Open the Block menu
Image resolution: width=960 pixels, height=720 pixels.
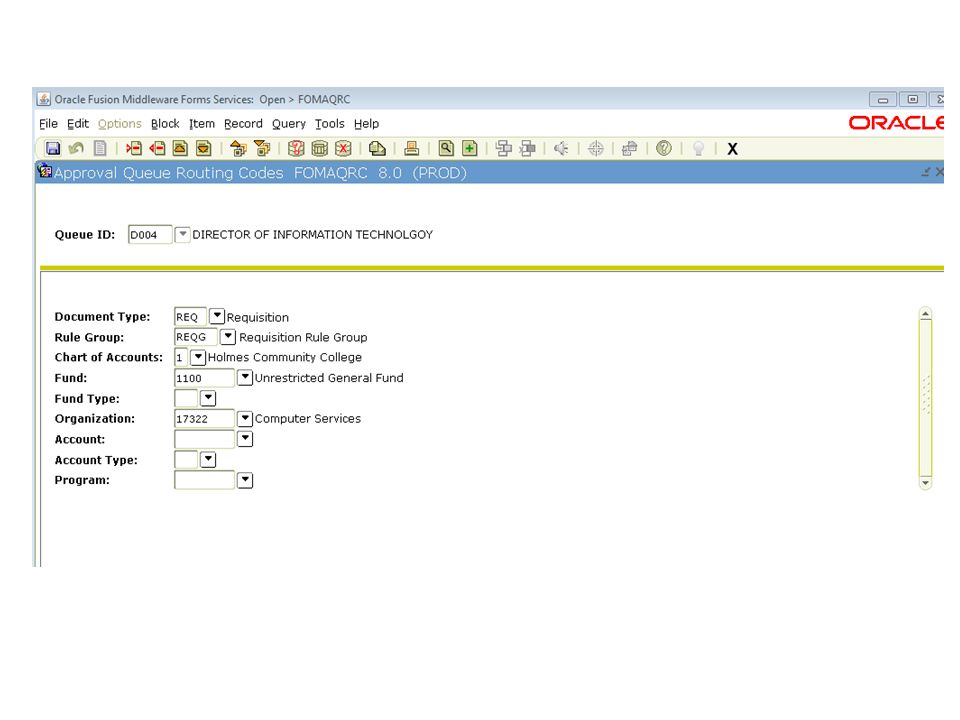click(165, 124)
